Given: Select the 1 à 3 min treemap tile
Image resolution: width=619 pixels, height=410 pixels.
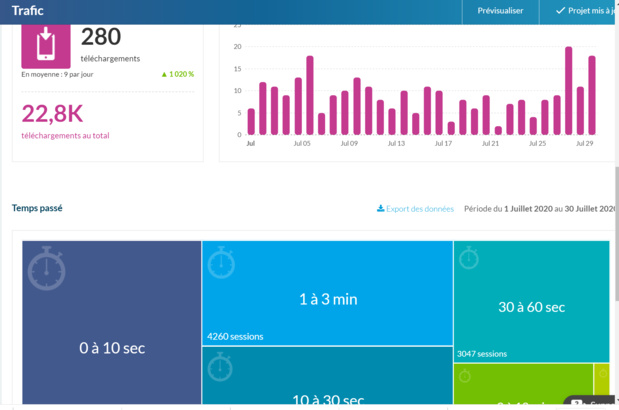Looking at the screenshot, I should (x=327, y=298).
